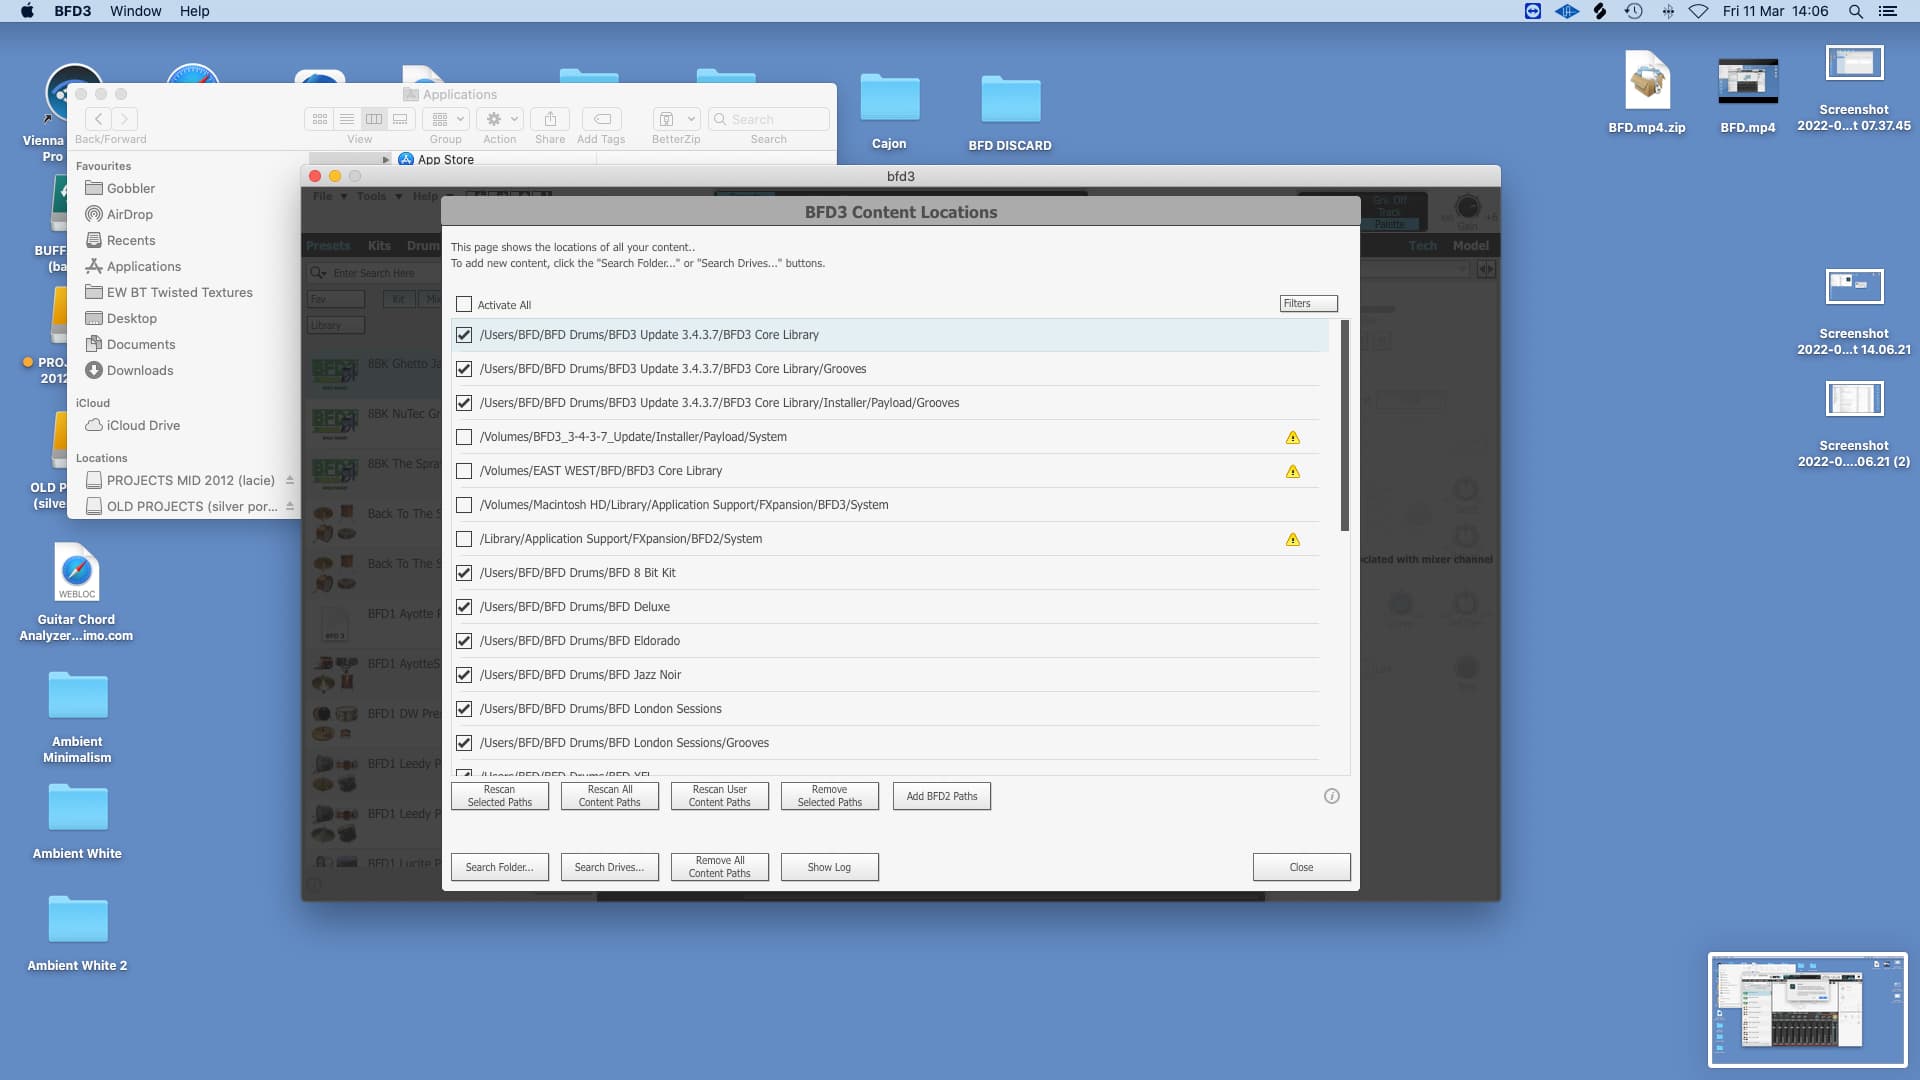Uncheck the BFD3 Core Library path checkbox

pyautogui.click(x=464, y=335)
